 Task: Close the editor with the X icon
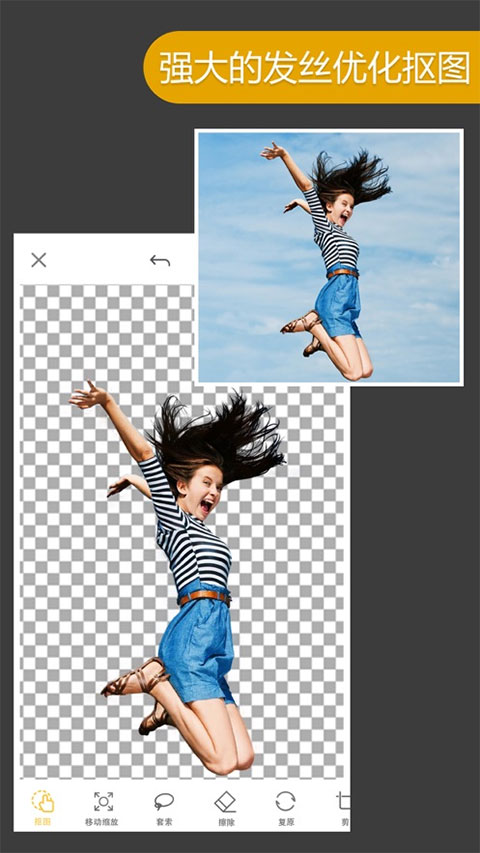tap(39, 260)
